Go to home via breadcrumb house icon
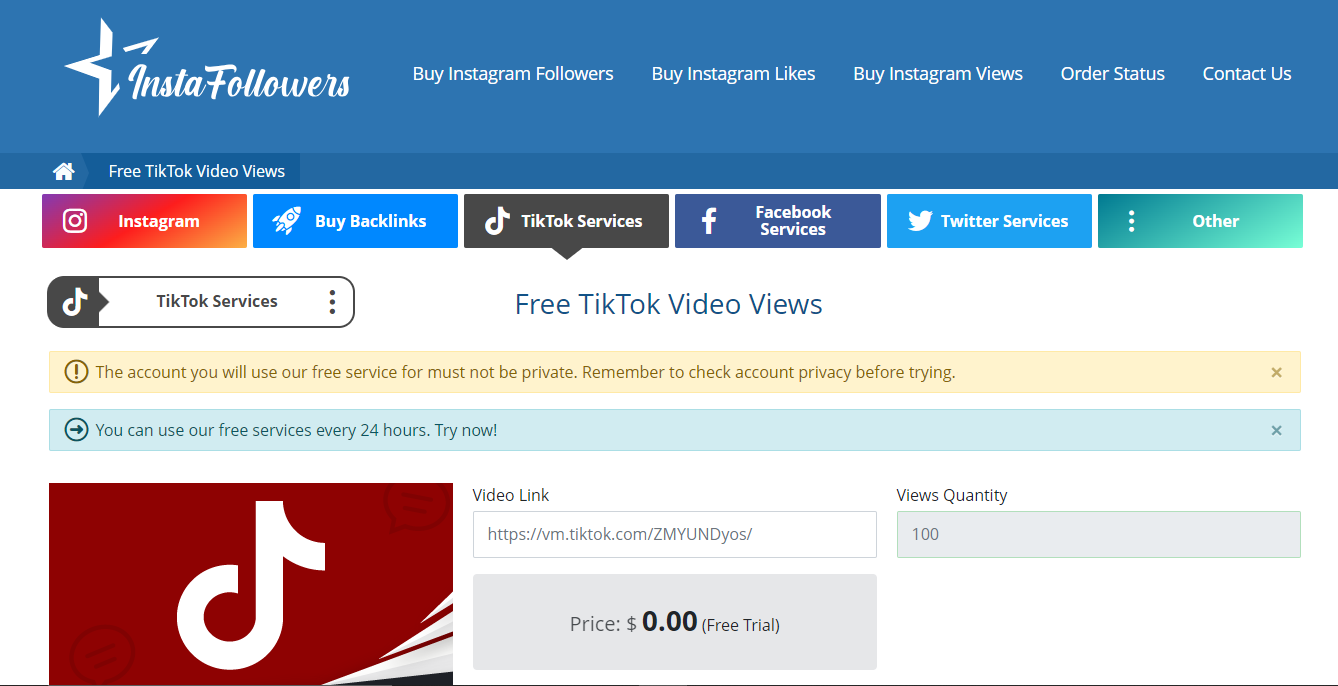Viewport: 1338px width, 686px height. coord(64,171)
